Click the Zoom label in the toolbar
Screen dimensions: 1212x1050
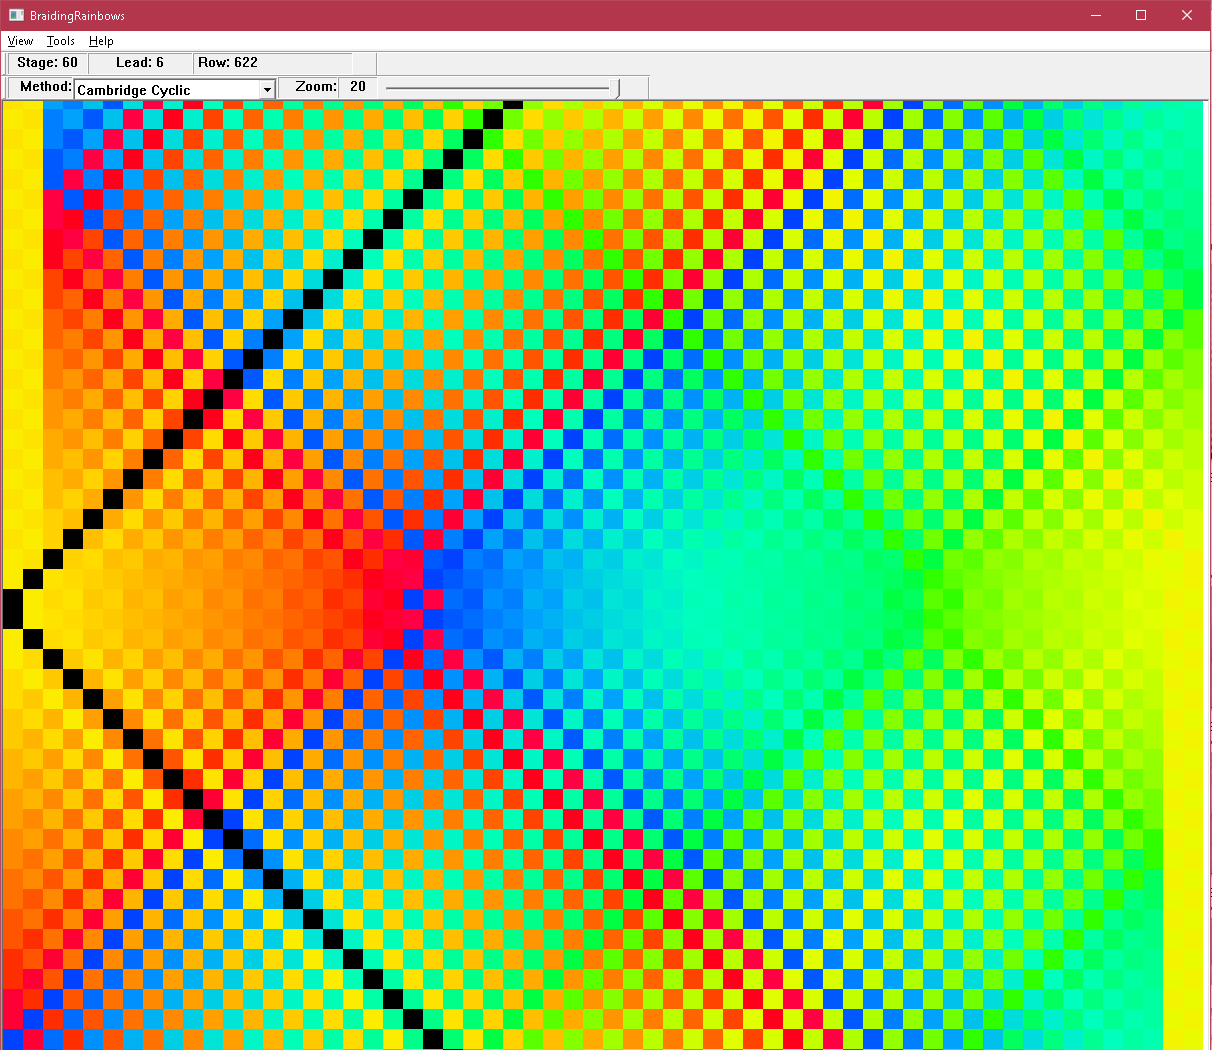pyautogui.click(x=315, y=87)
